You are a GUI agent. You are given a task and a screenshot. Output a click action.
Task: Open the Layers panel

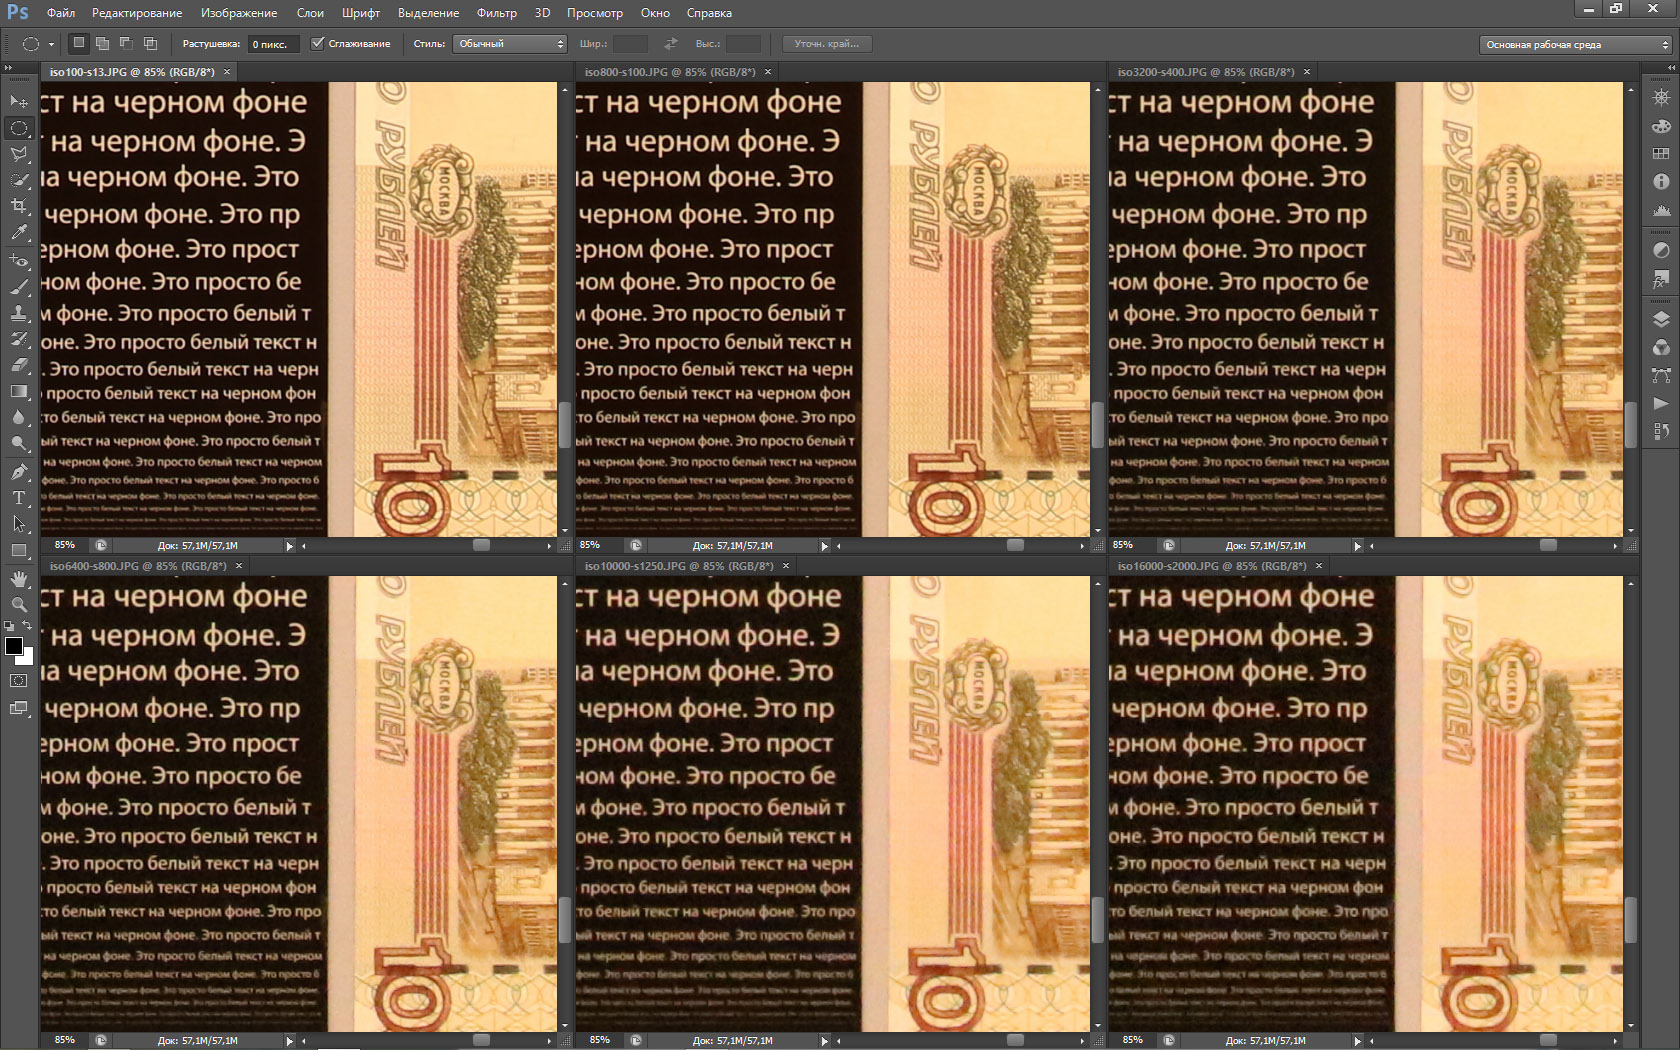tap(1661, 319)
